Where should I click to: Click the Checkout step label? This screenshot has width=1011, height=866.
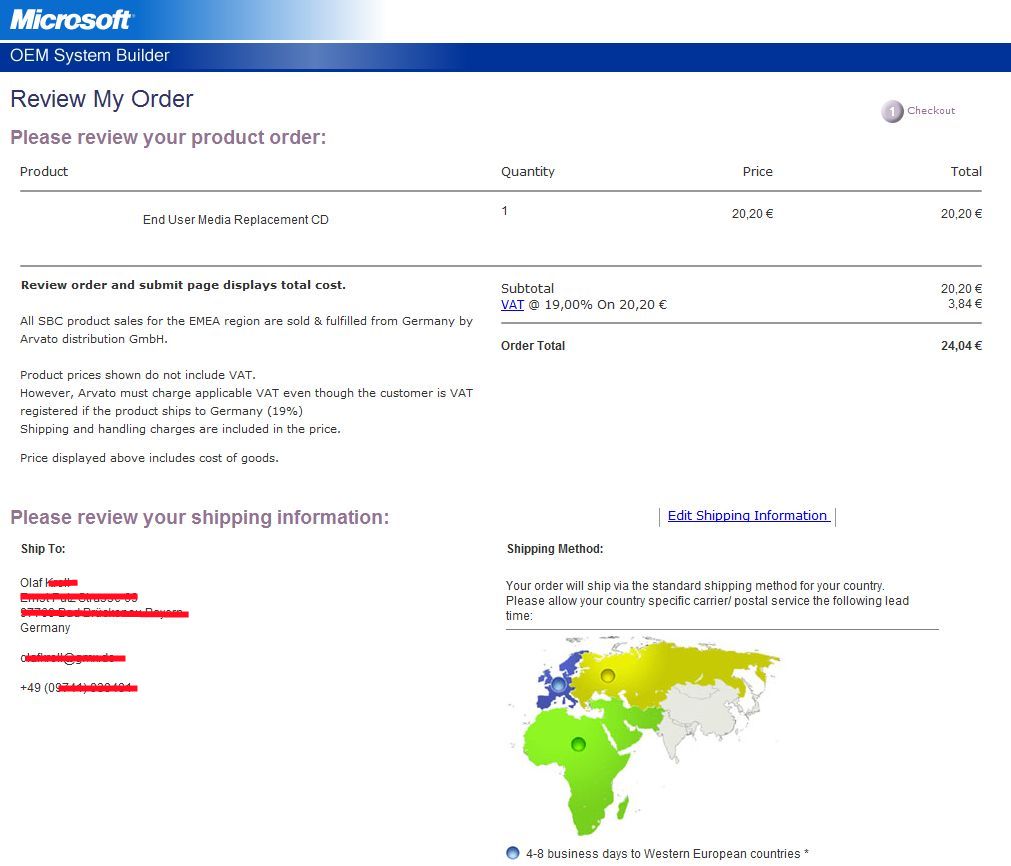931,111
